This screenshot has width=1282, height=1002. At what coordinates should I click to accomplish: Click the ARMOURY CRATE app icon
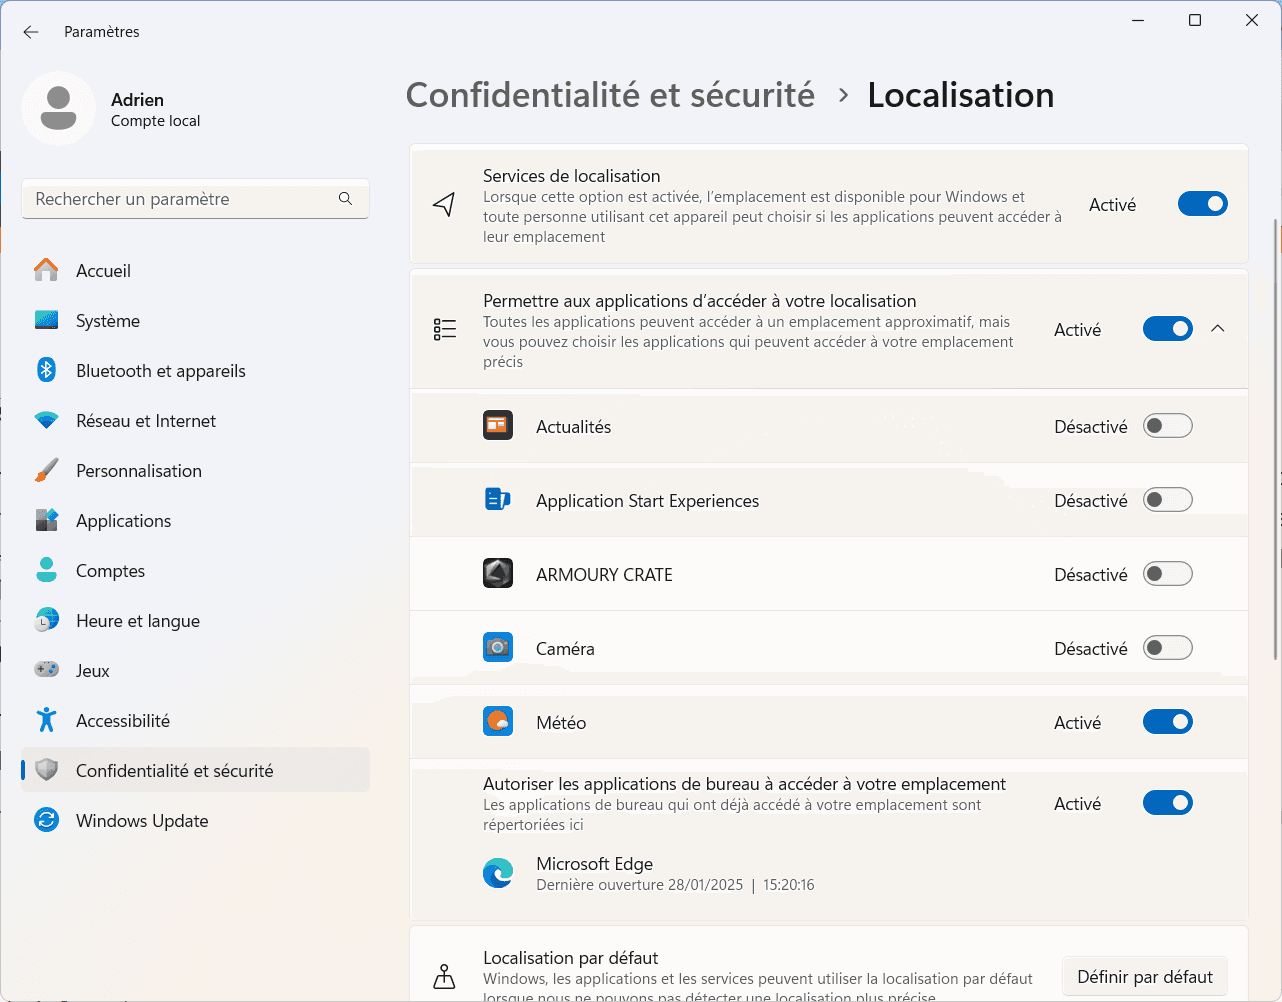coord(498,573)
